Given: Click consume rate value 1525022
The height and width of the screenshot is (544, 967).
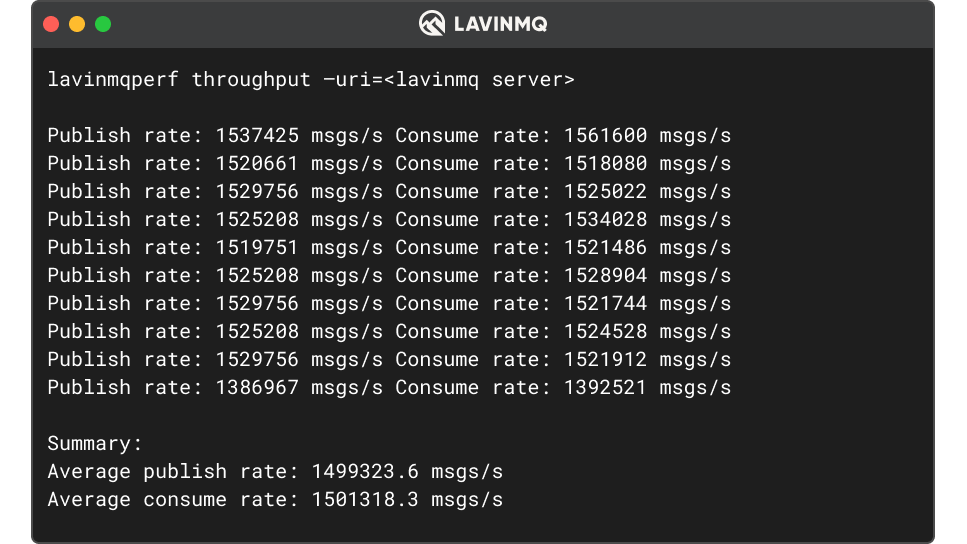Looking at the screenshot, I should [605, 191].
